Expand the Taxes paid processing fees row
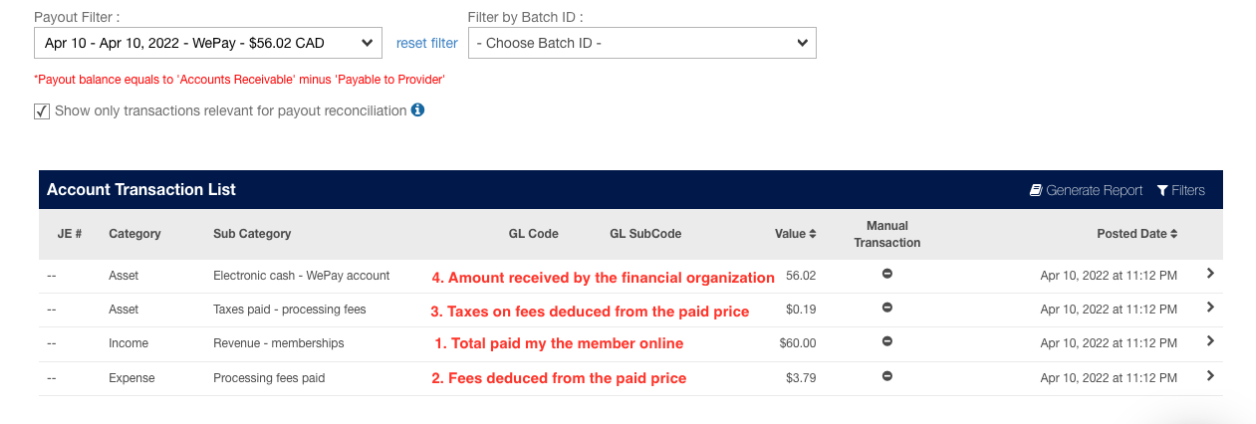This screenshot has height=424, width=1256. [1210, 307]
